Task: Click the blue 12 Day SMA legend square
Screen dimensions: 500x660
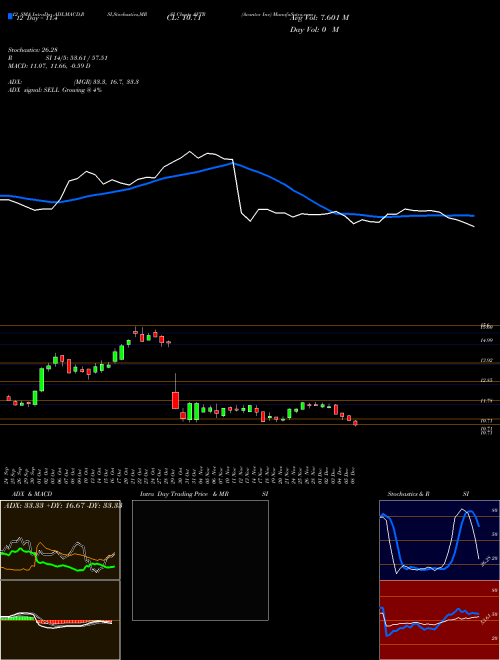Action: [10, 16]
